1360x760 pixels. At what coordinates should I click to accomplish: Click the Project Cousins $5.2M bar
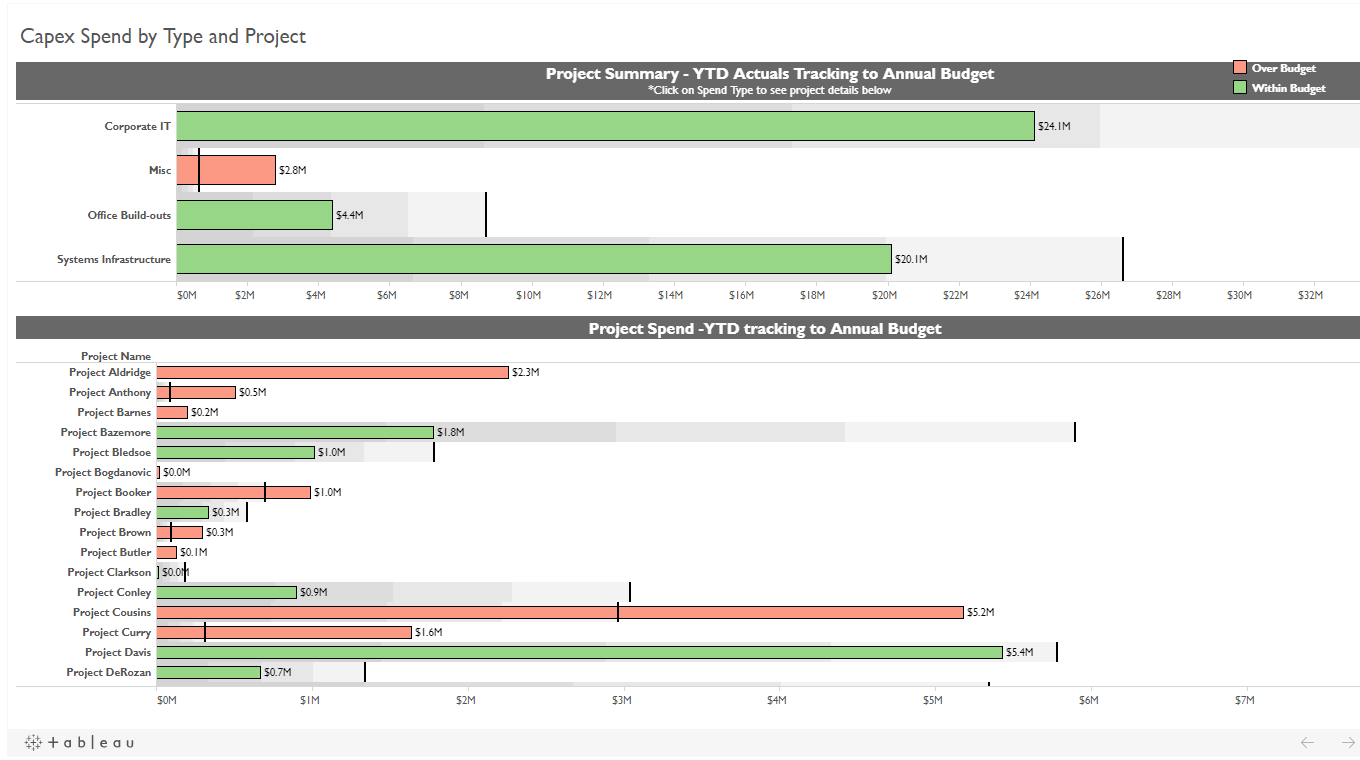pyautogui.click(x=560, y=612)
